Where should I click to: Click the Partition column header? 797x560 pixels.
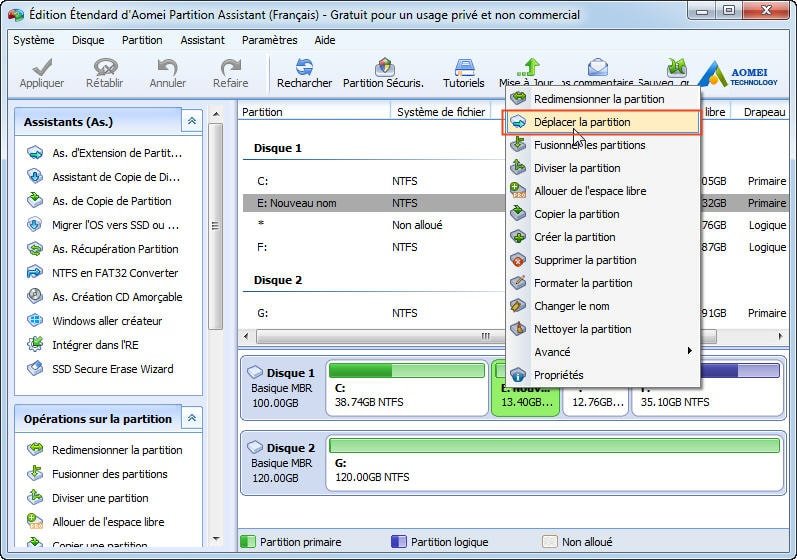click(x=314, y=112)
